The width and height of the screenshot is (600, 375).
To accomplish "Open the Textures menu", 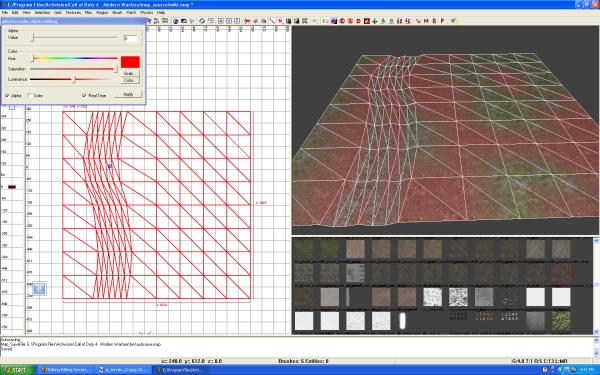I will point(73,13).
